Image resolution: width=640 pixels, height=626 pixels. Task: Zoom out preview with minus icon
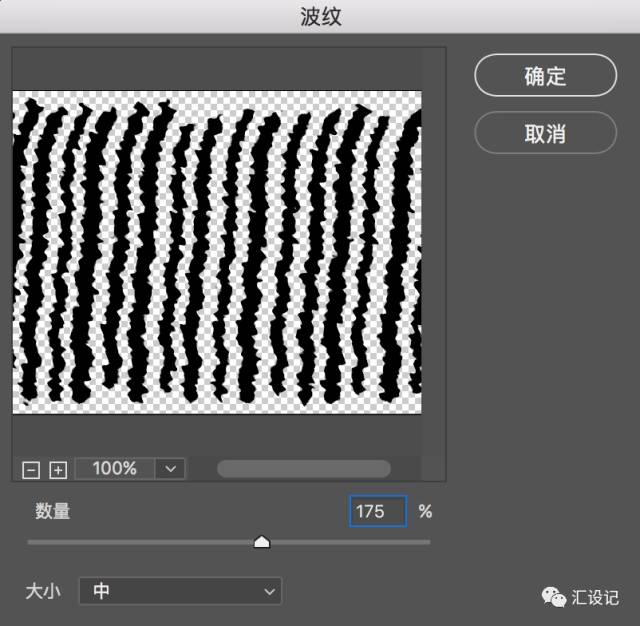[31, 469]
